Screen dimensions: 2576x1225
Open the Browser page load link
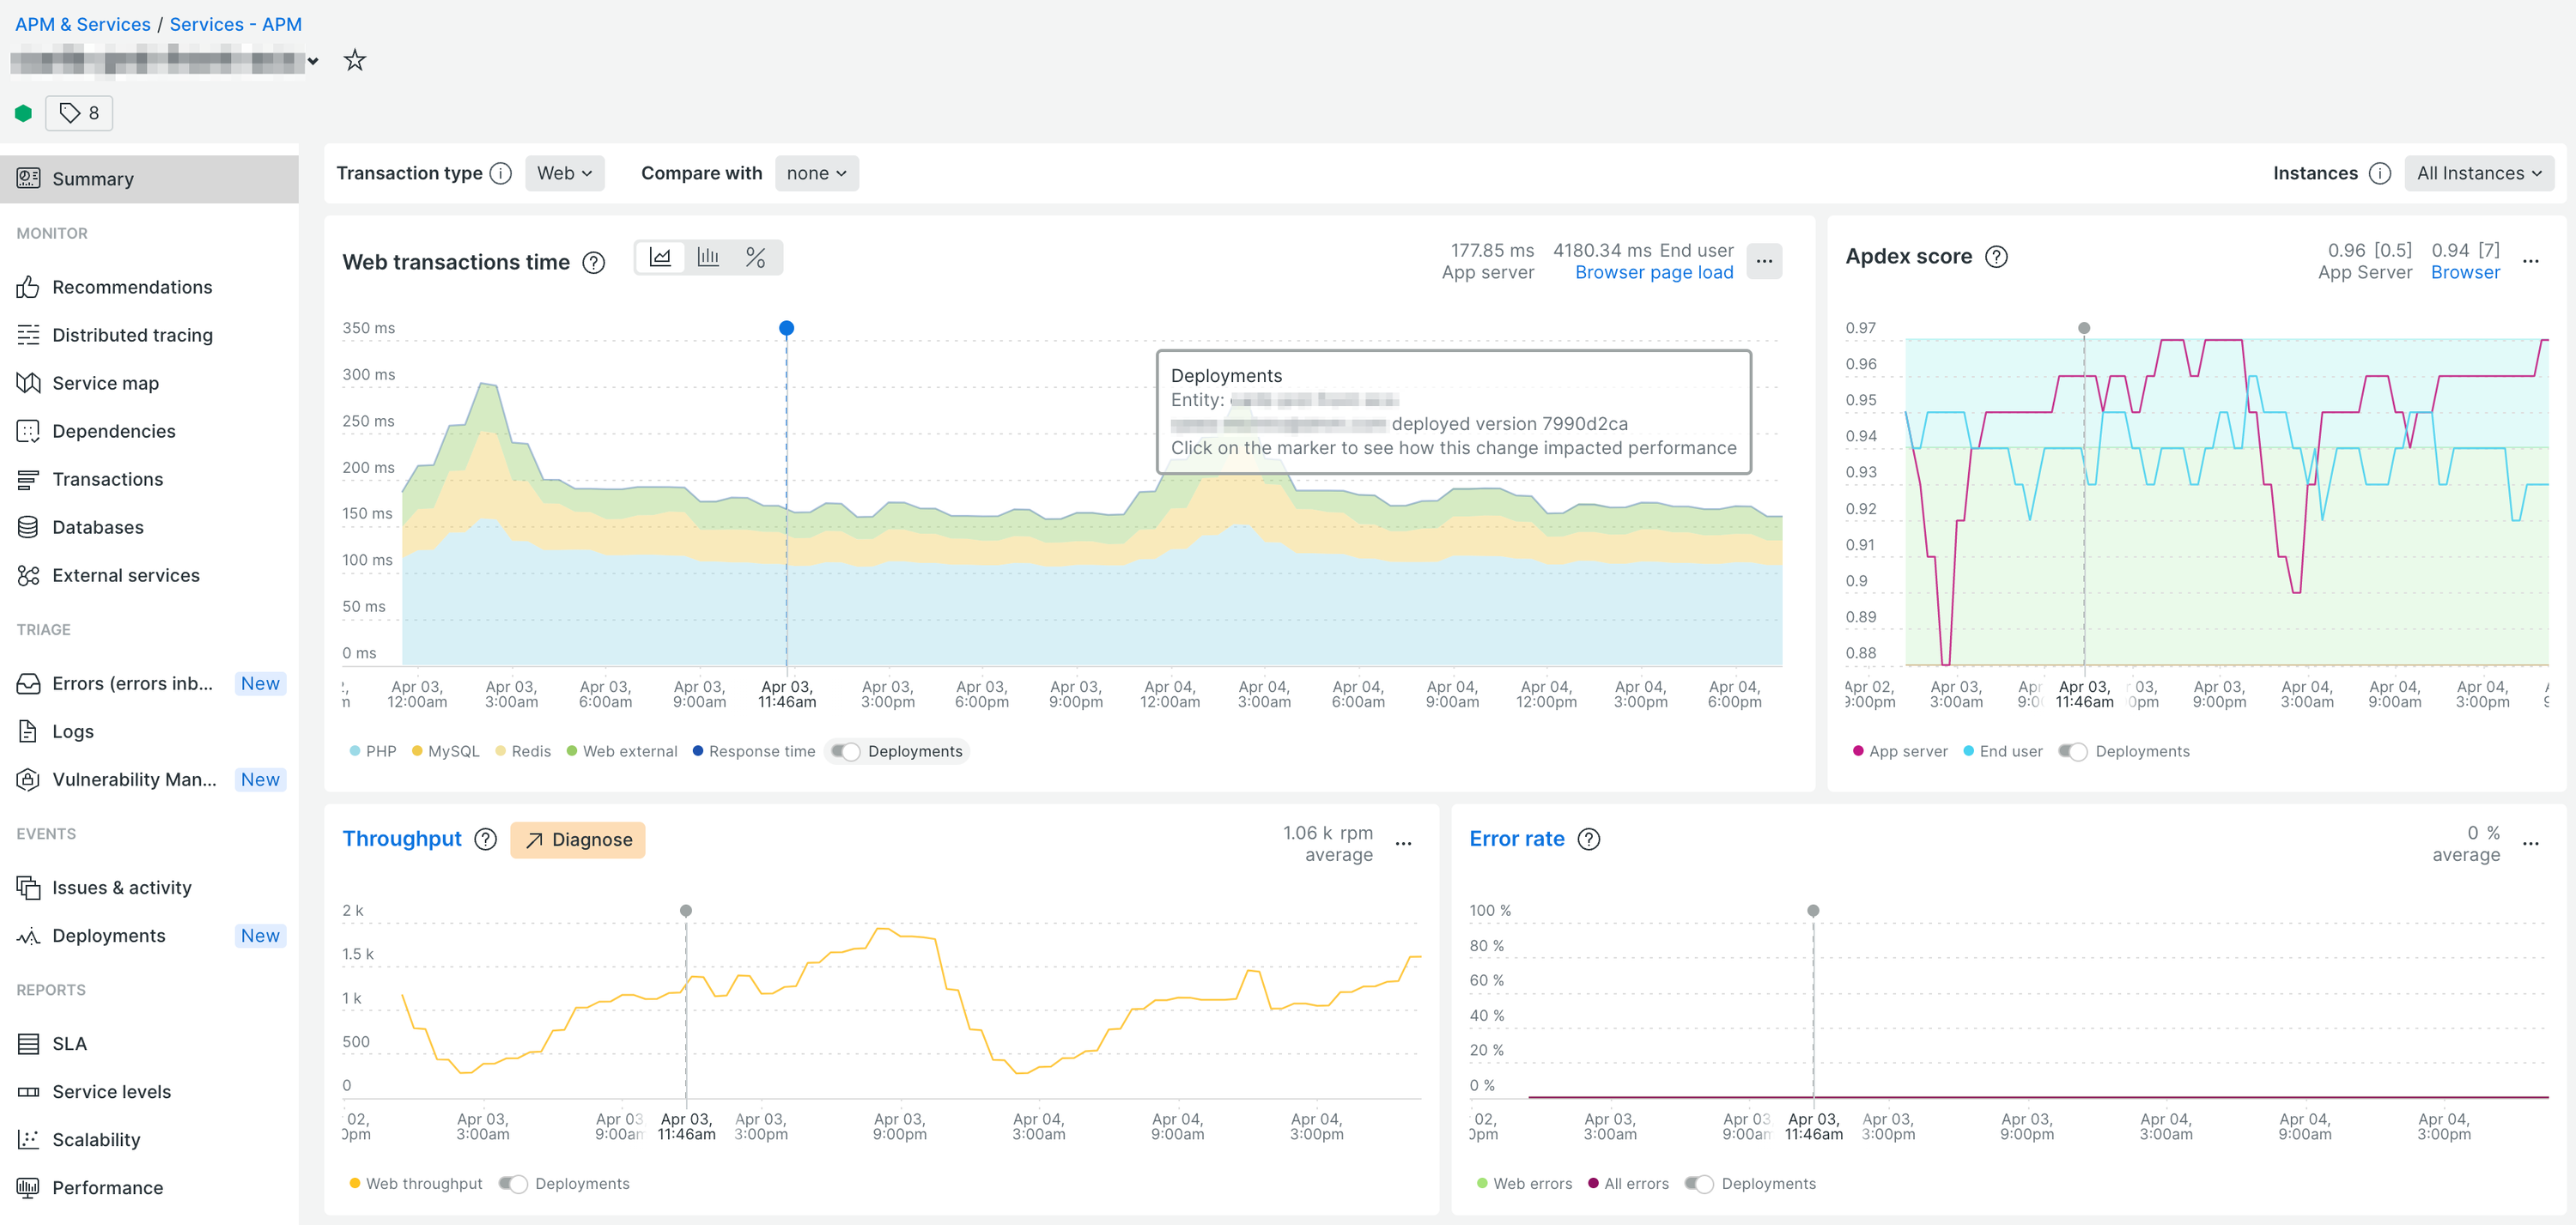(1653, 272)
